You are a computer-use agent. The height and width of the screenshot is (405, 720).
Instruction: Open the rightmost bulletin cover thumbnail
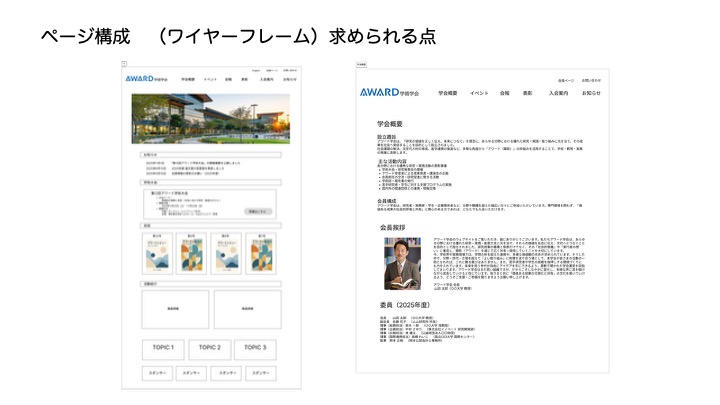261,253
